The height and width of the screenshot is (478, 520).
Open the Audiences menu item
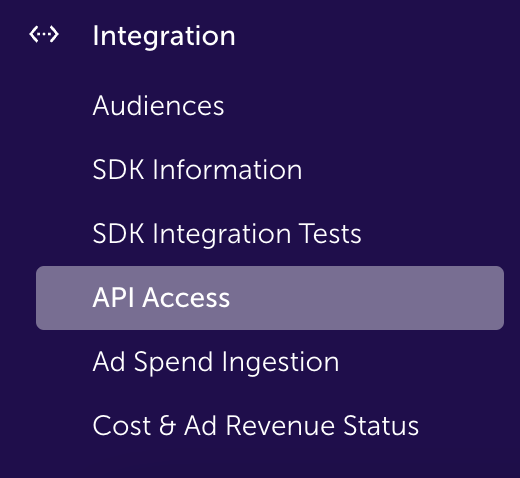point(158,106)
